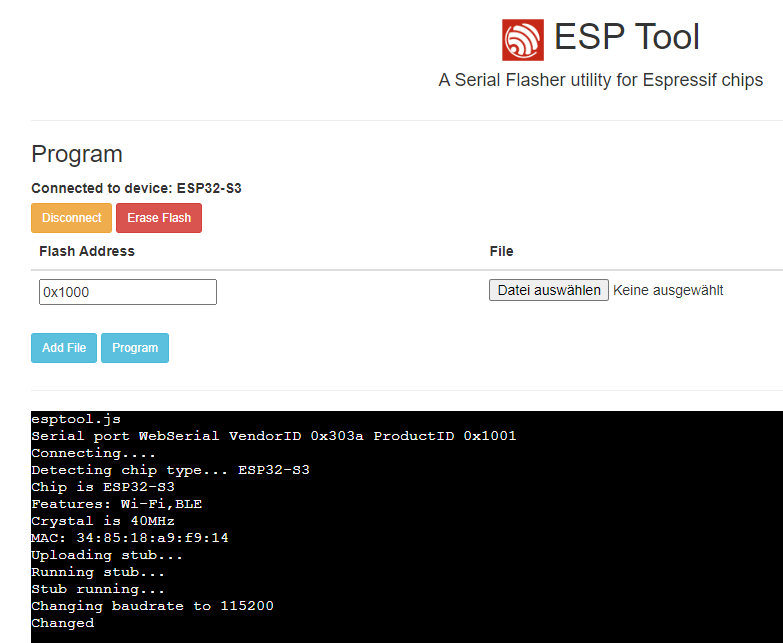The image size is (783, 643).
Task: Click the 'Keine ausgewählt' file status text
Action: pos(668,290)
